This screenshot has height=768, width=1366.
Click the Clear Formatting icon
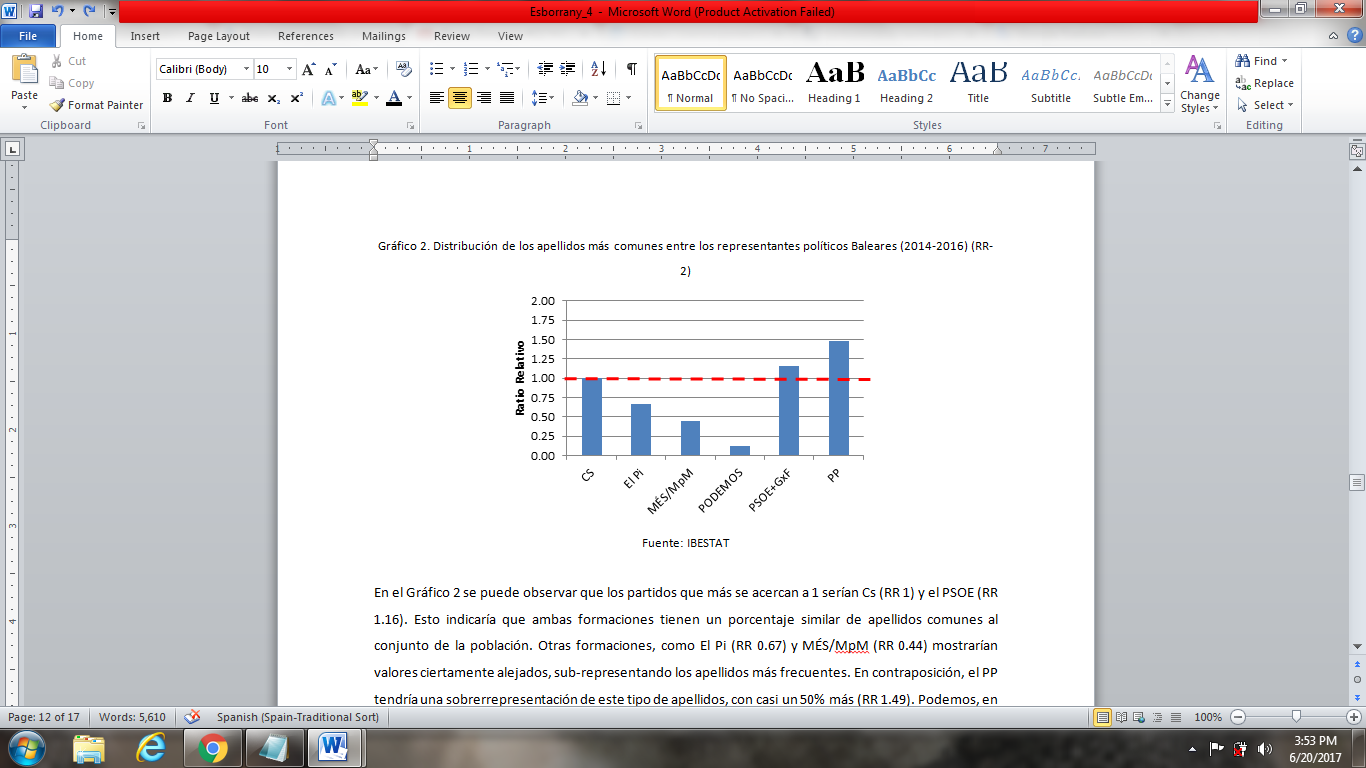tap(404, 69)
